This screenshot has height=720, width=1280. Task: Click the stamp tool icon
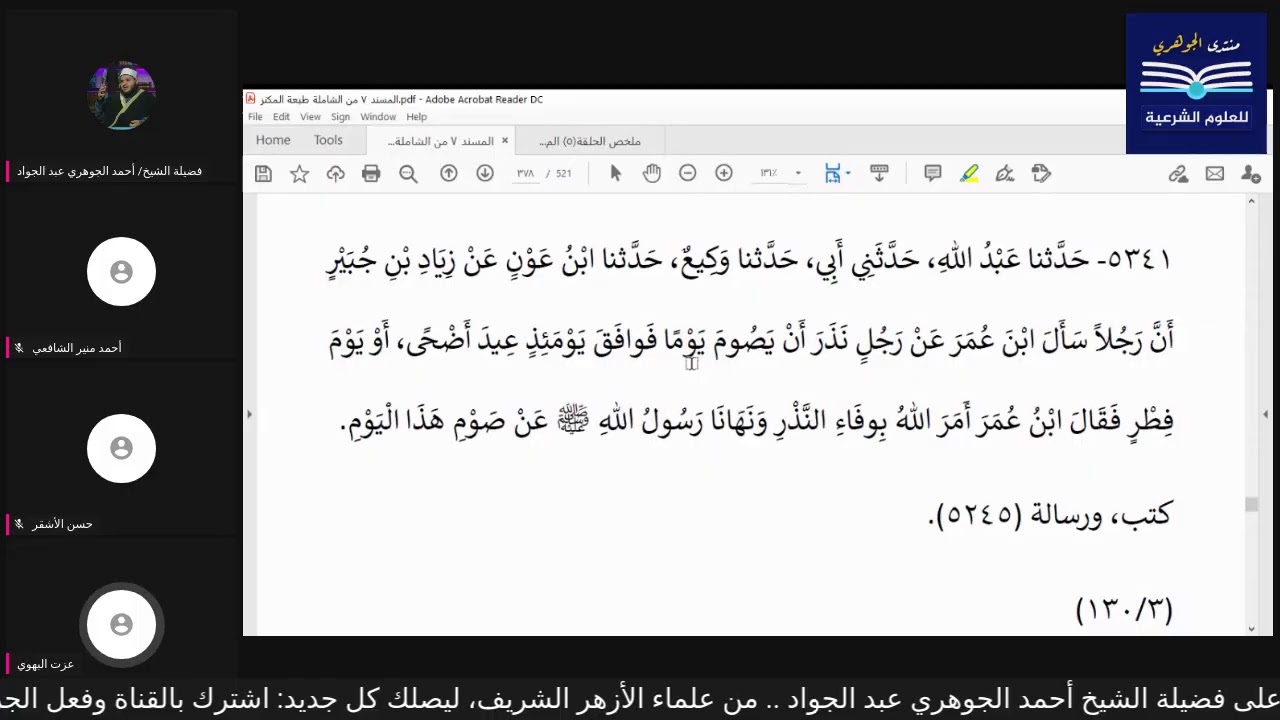[1041, 173]
